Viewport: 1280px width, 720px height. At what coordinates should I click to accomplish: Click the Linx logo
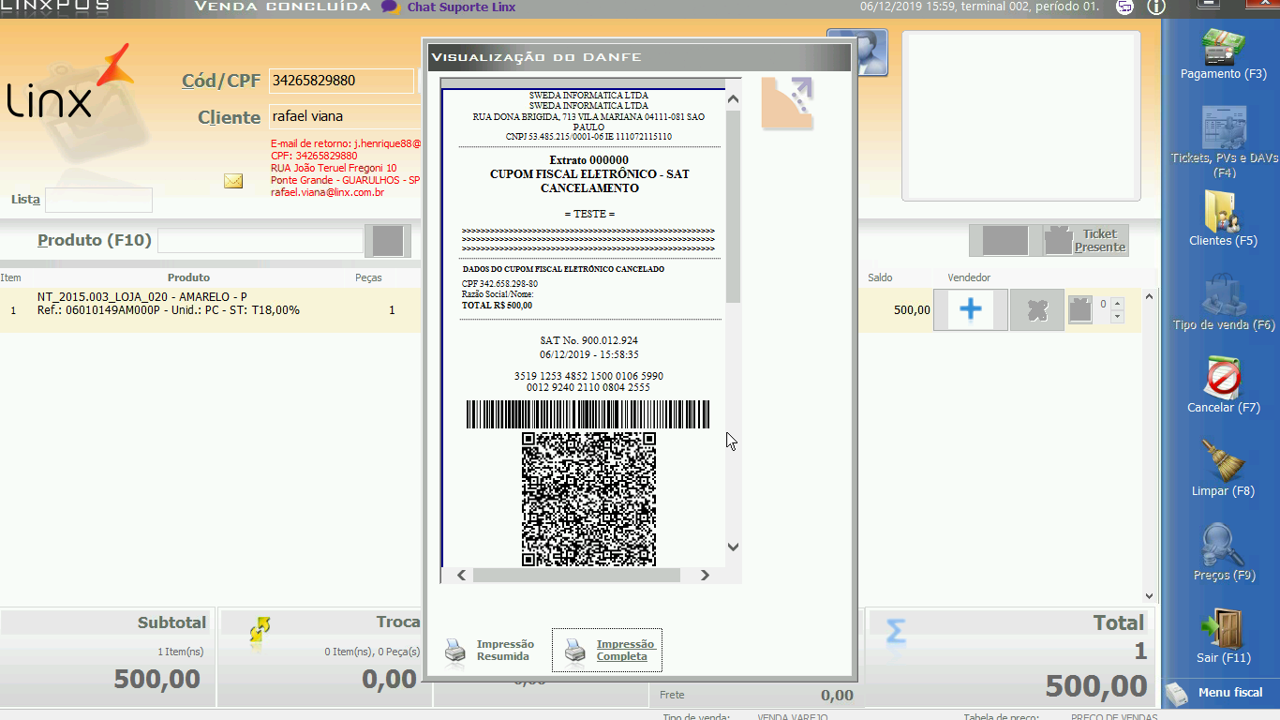tap(70, 84)
